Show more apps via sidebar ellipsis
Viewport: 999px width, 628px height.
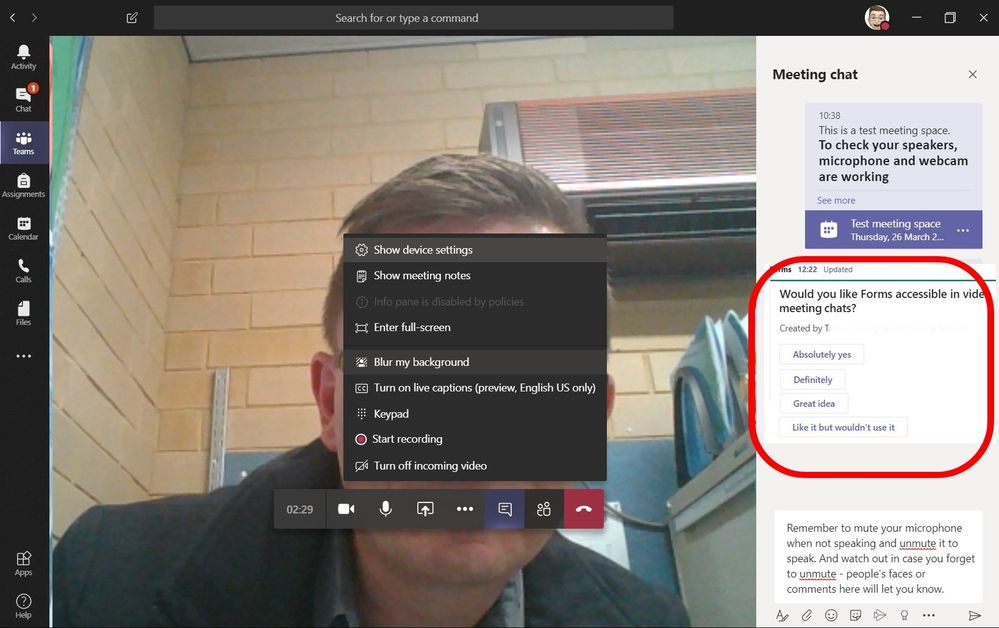click(24, 356)
